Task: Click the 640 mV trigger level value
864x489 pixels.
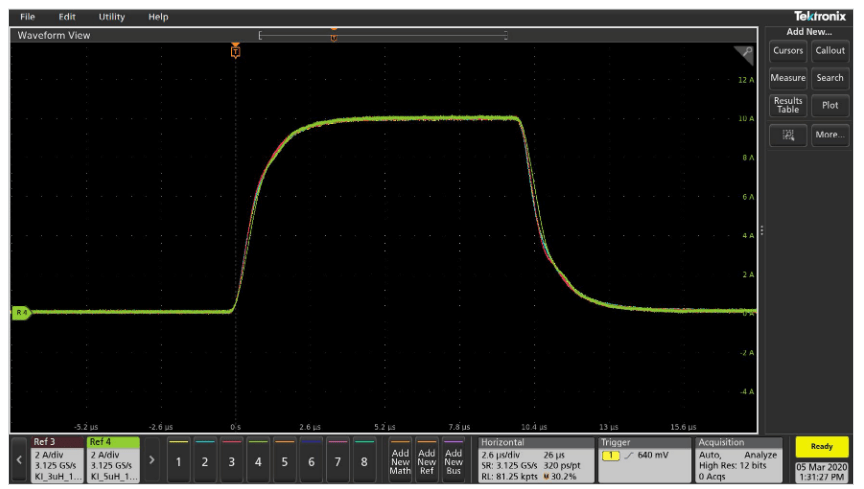Action: (653, 455)
